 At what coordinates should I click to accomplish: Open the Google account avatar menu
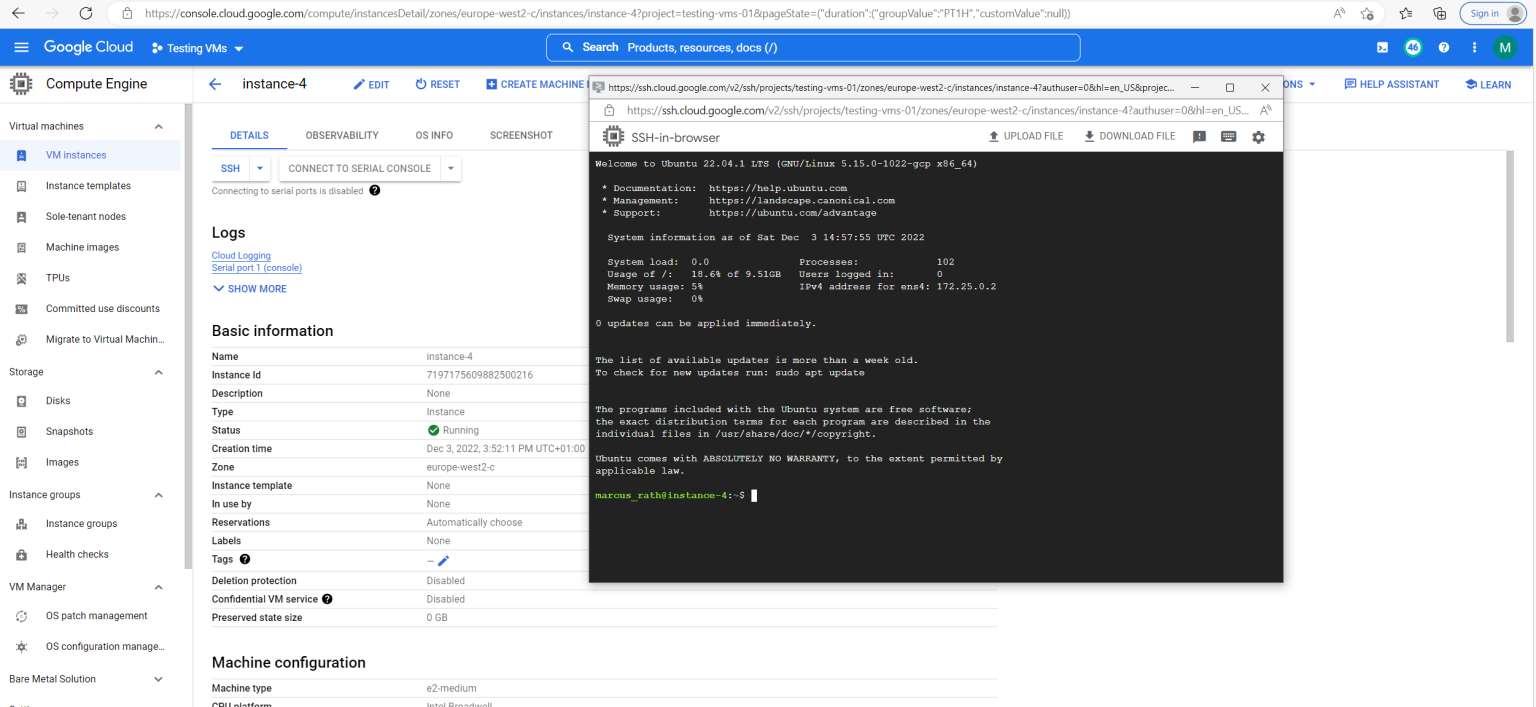coord(1505,47)
